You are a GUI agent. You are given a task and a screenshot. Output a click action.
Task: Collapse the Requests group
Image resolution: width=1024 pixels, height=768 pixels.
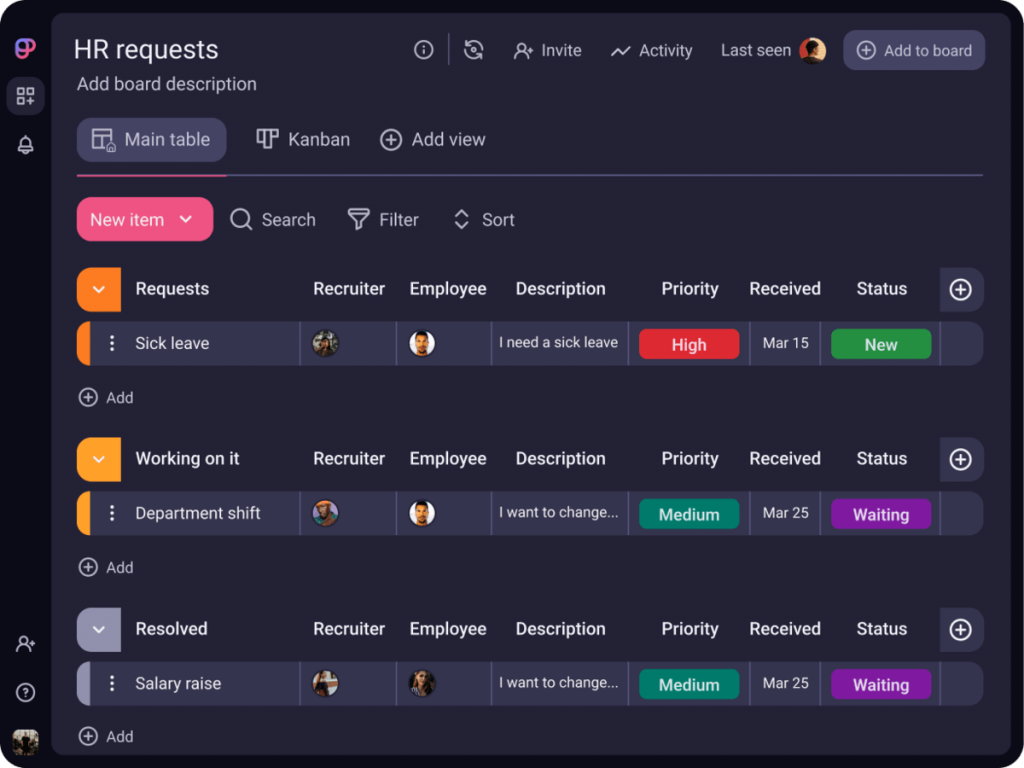pyautogui.click(x=97, y=289)
